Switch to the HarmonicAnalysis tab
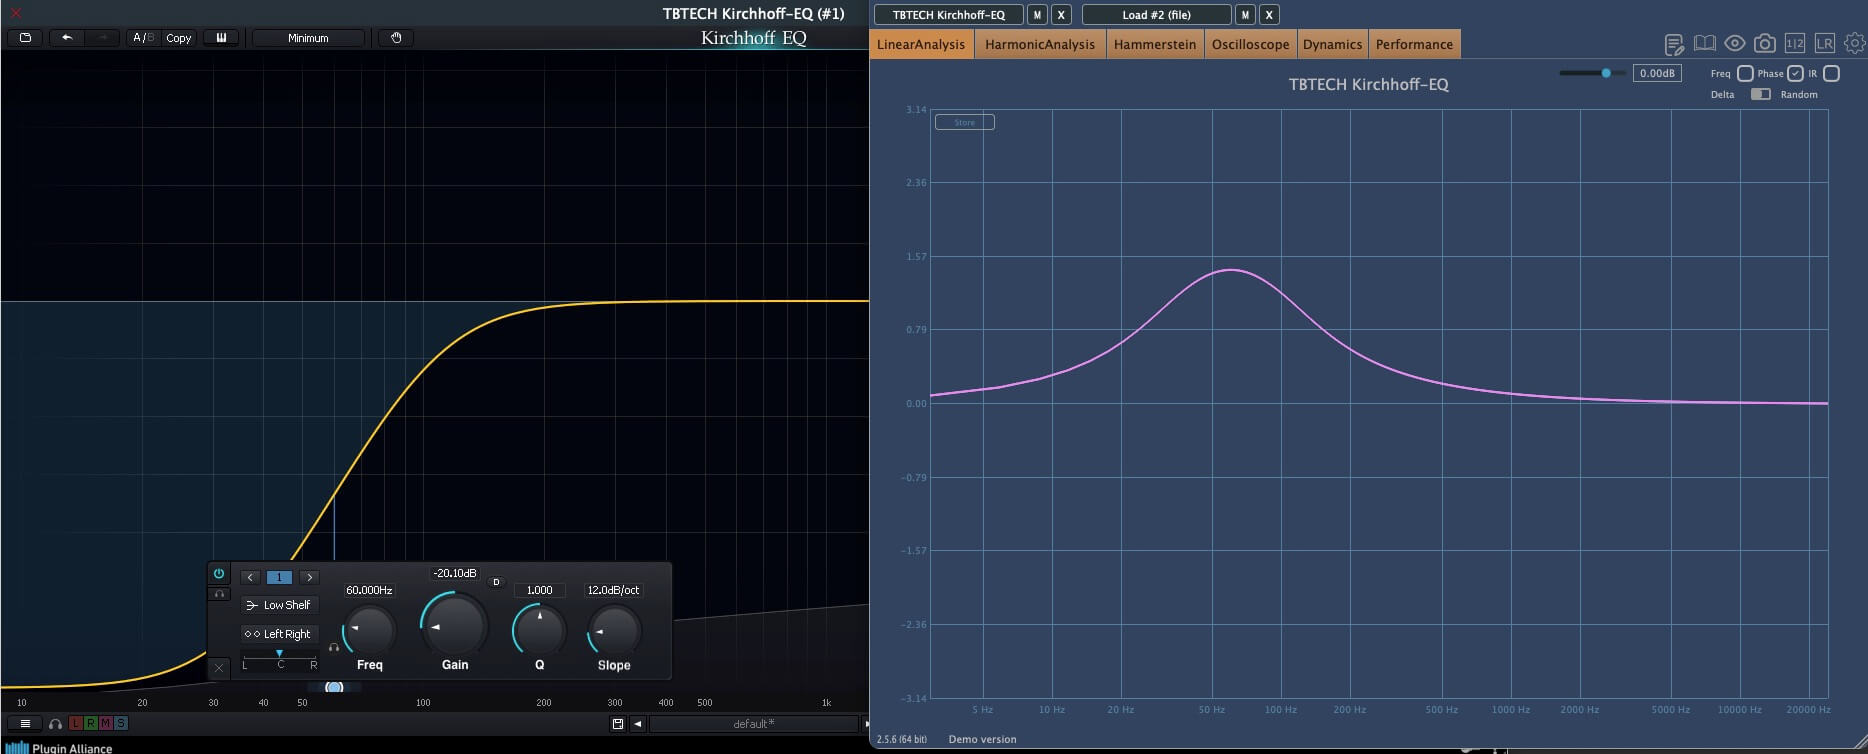This screenshot has height=754, width=1868. 1040,44
